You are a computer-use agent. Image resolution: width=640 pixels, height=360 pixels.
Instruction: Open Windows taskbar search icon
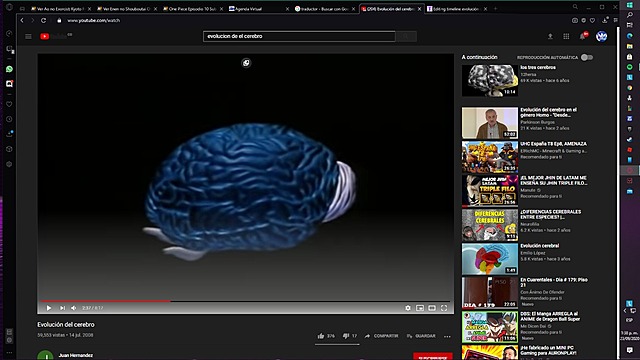[x=630, y=15]
